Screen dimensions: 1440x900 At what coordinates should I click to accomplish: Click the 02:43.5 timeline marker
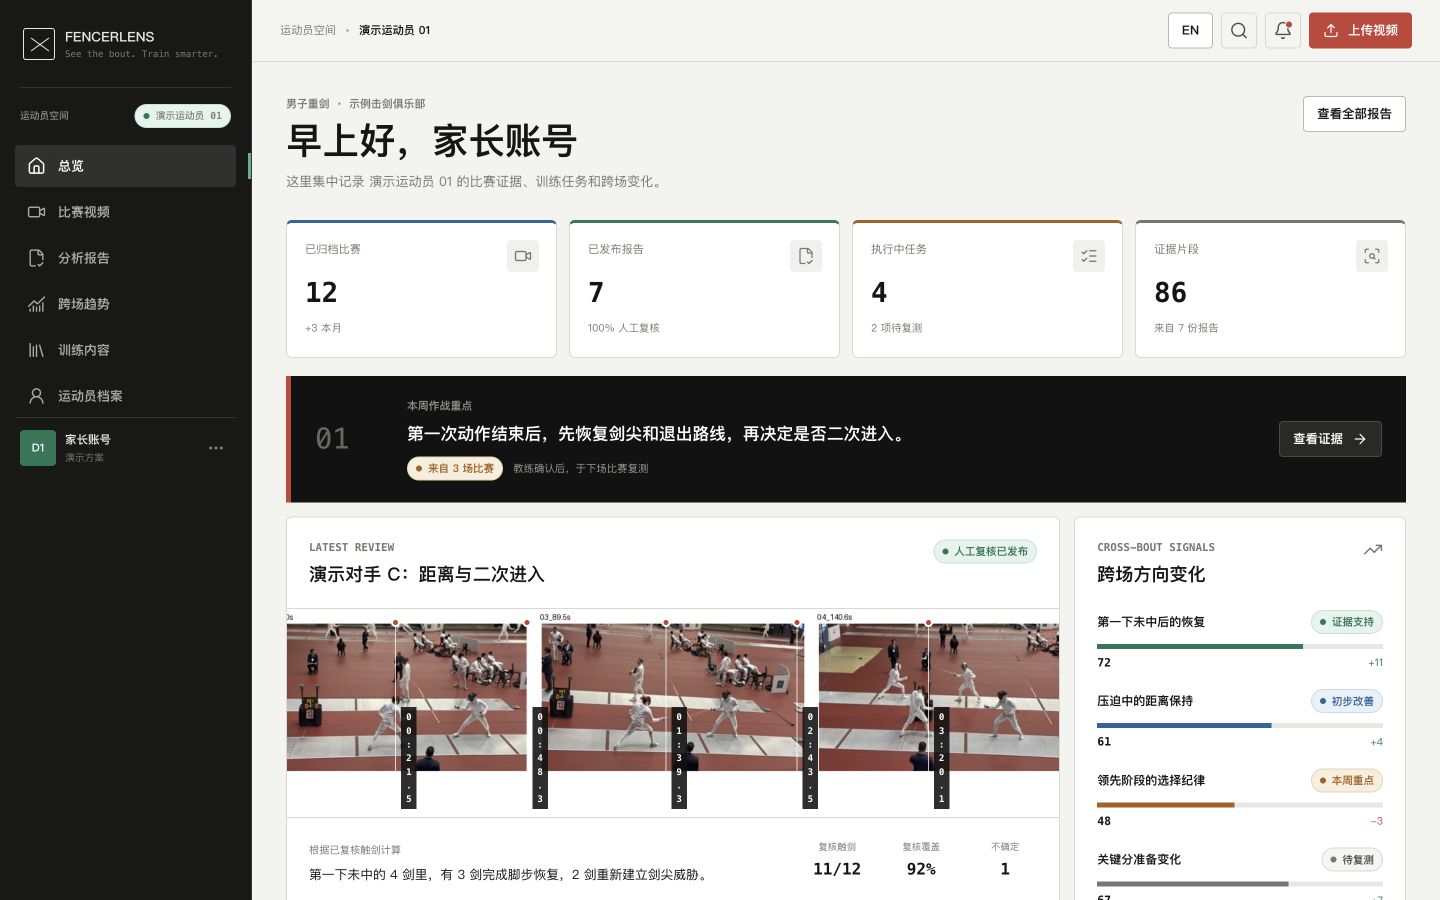810,758
